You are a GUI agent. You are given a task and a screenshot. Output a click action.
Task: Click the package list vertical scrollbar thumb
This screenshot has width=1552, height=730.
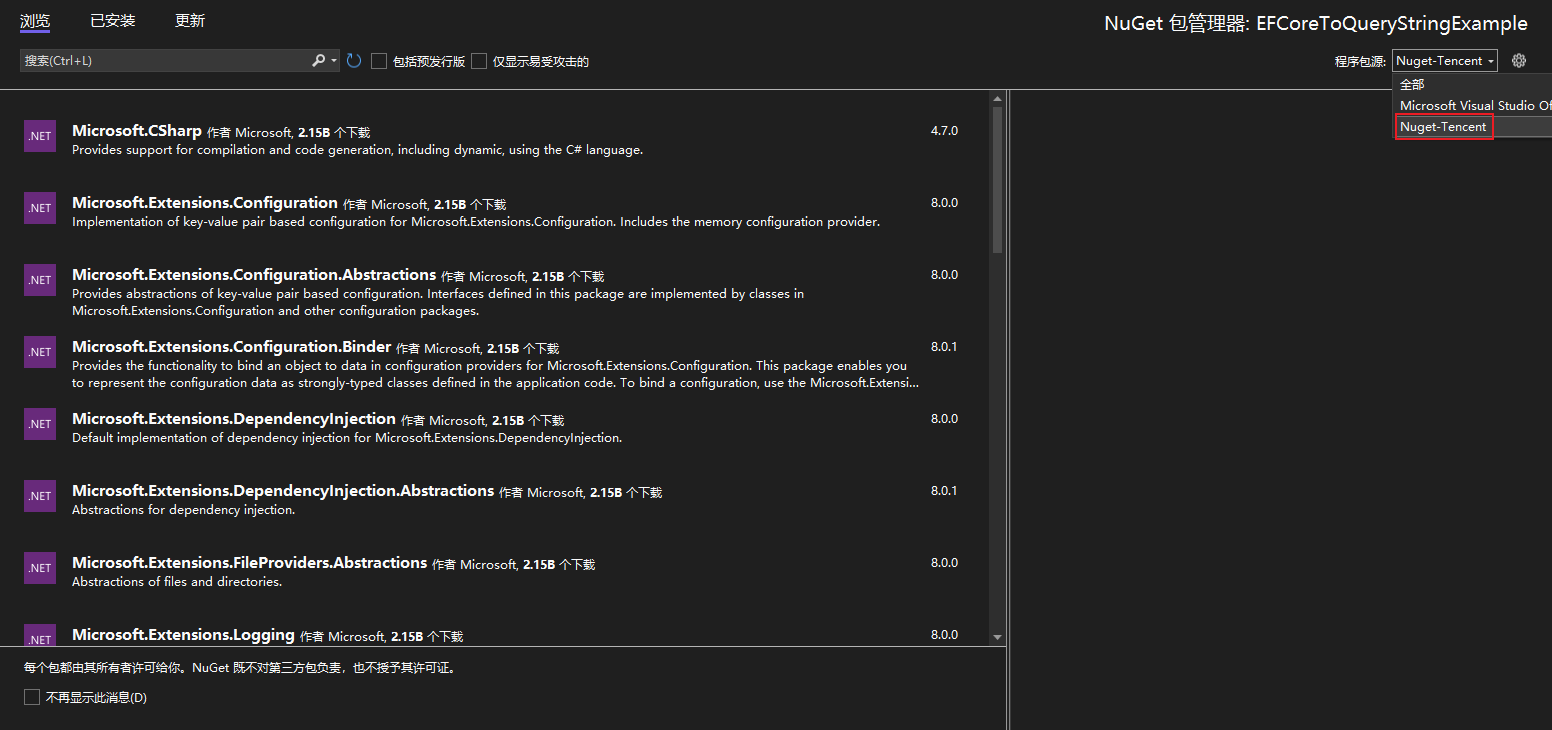coord(997,180)
